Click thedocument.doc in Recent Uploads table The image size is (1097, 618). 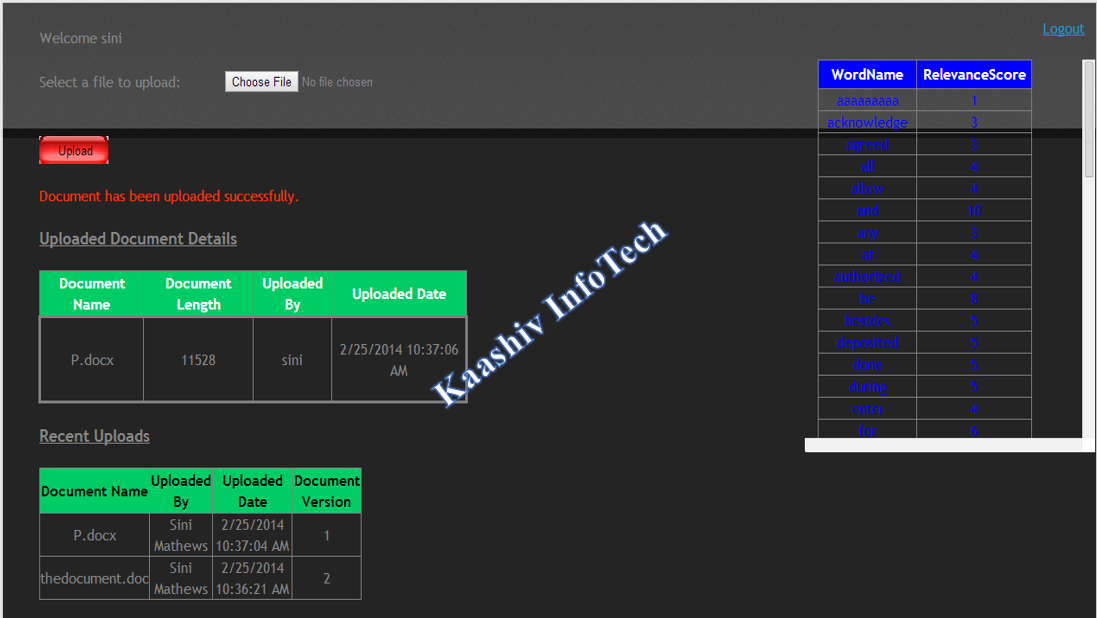point(95,578)
